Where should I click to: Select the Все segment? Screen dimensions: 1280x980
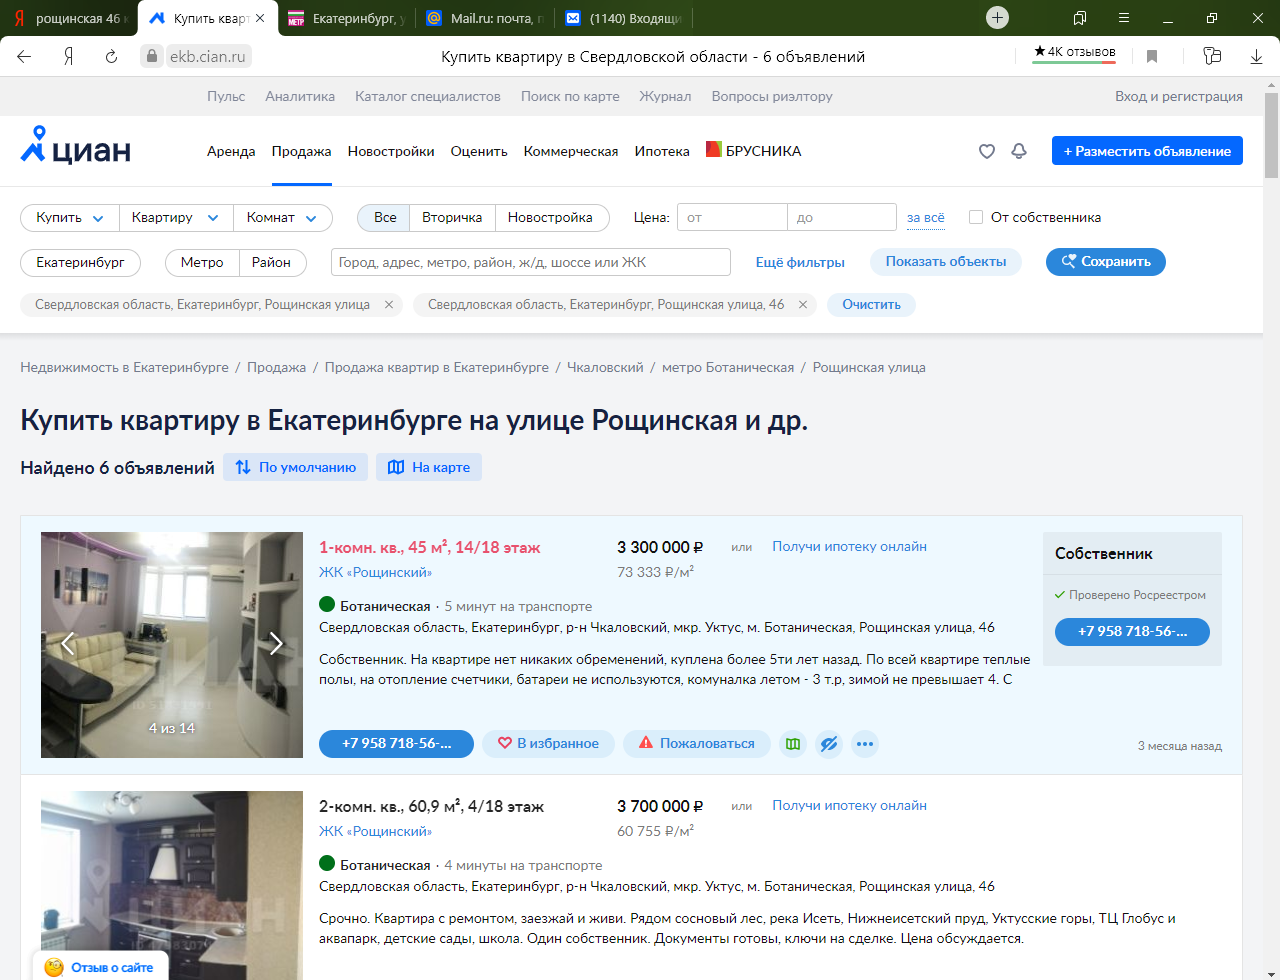[385, 217]
